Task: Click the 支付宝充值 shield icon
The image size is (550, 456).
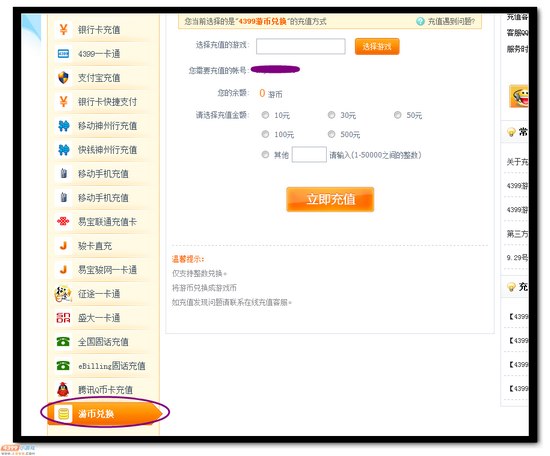Action: (x=63, y=78)
